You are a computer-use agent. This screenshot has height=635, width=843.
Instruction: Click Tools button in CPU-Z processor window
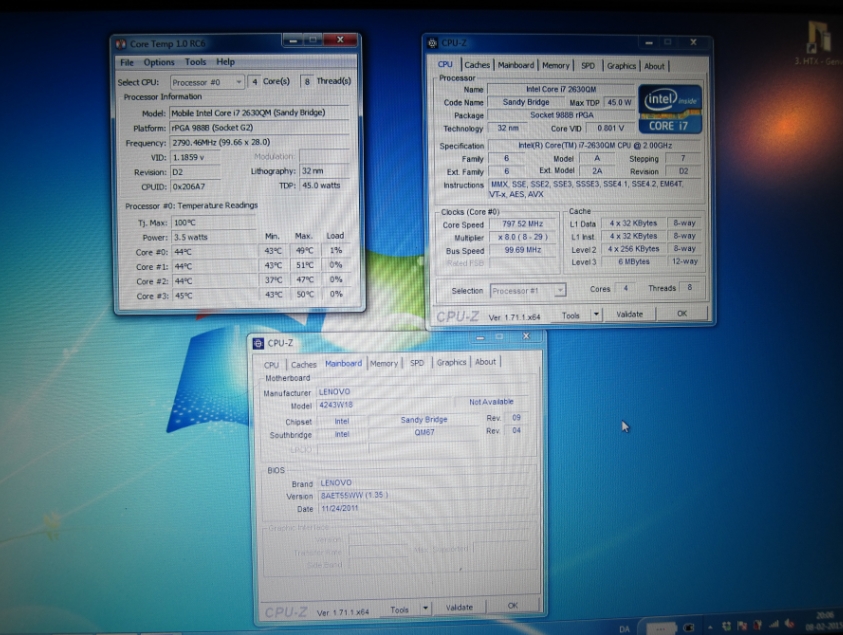570,315
